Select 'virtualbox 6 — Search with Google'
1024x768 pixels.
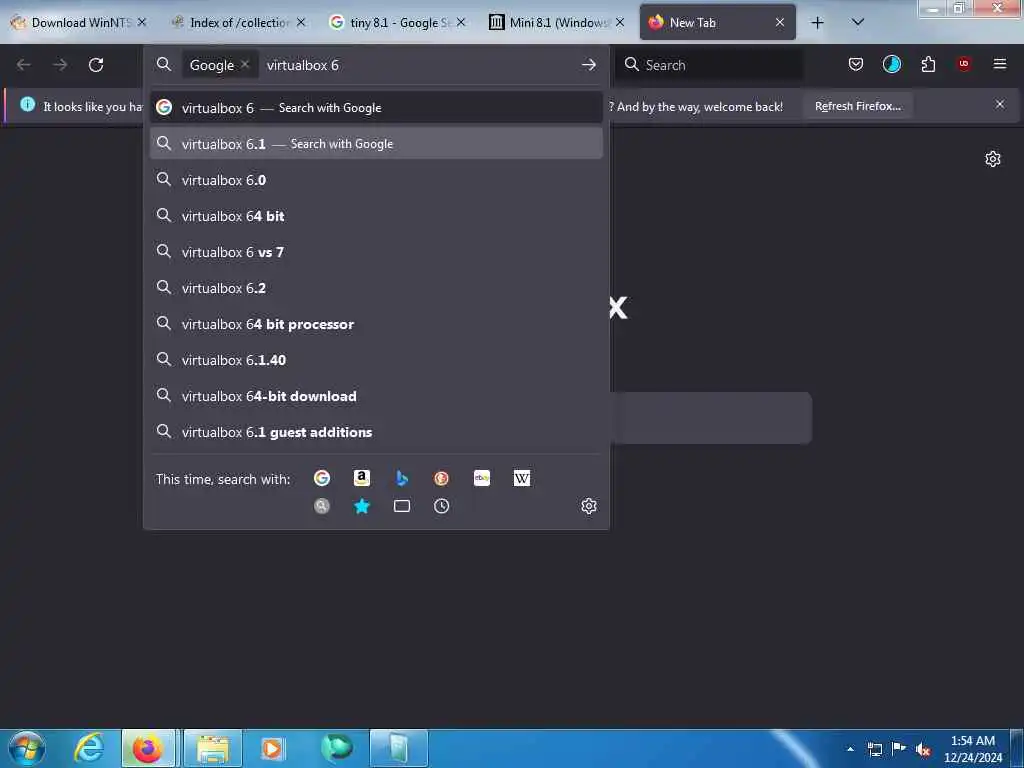coord(376,108)
